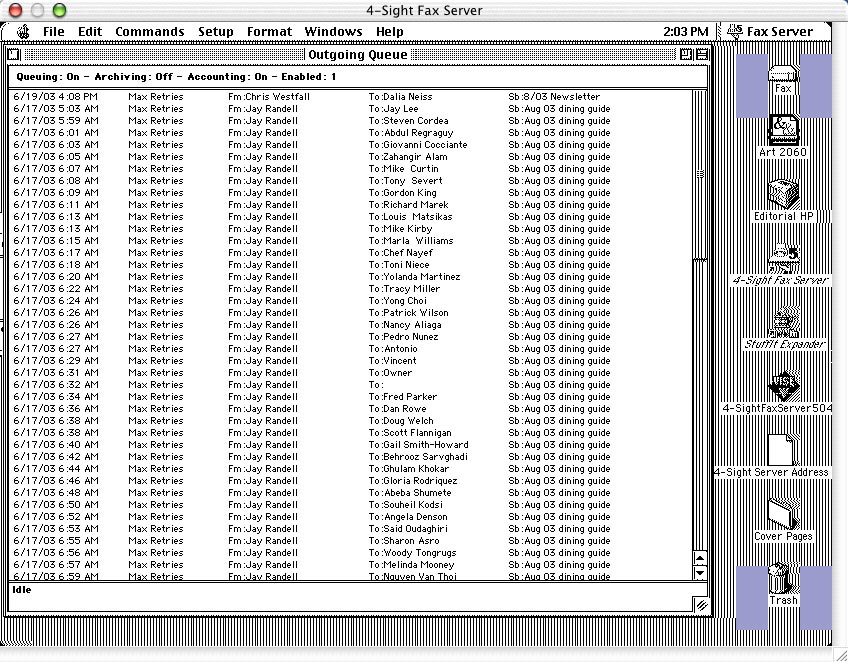Select the fax row to Patrick Wilson
Viewport: 848px width, 662px height.
coord(350,313)
